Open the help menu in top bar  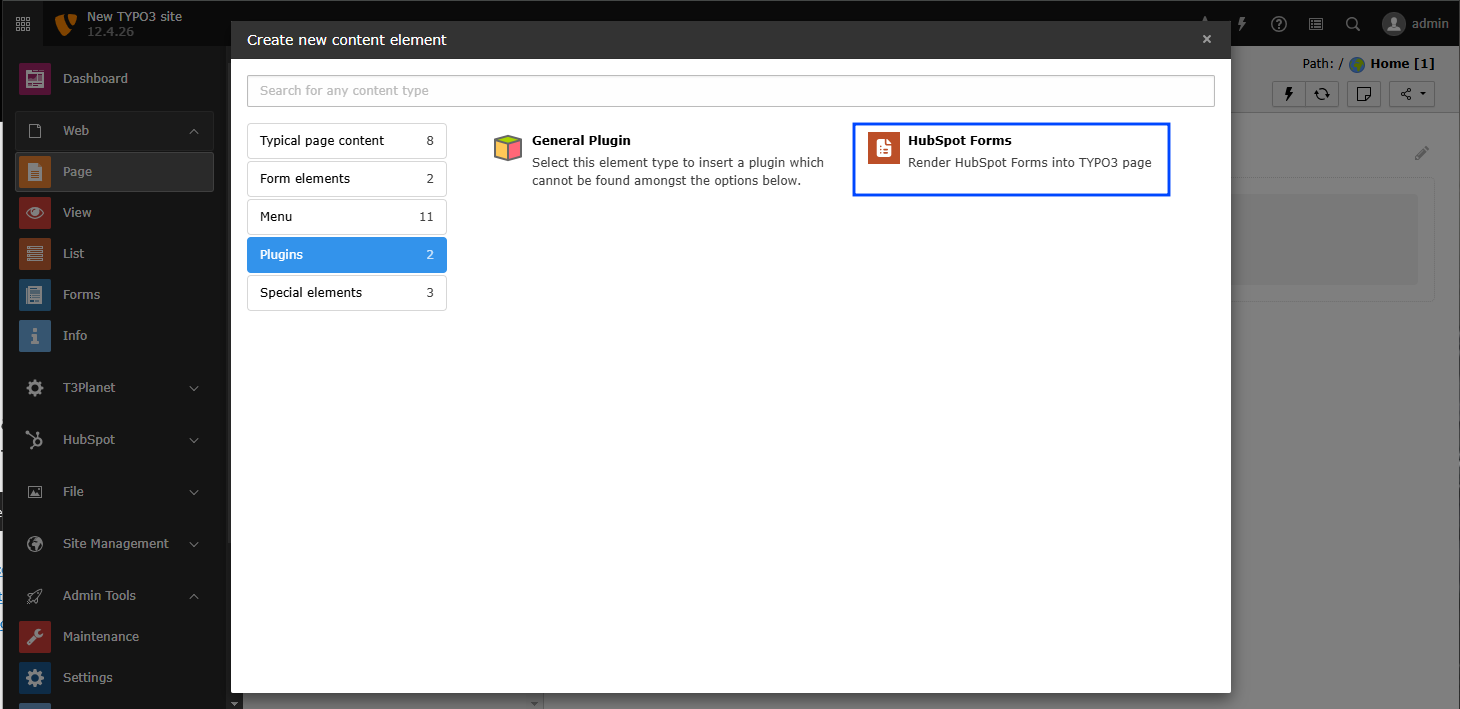click(1279, 24)
